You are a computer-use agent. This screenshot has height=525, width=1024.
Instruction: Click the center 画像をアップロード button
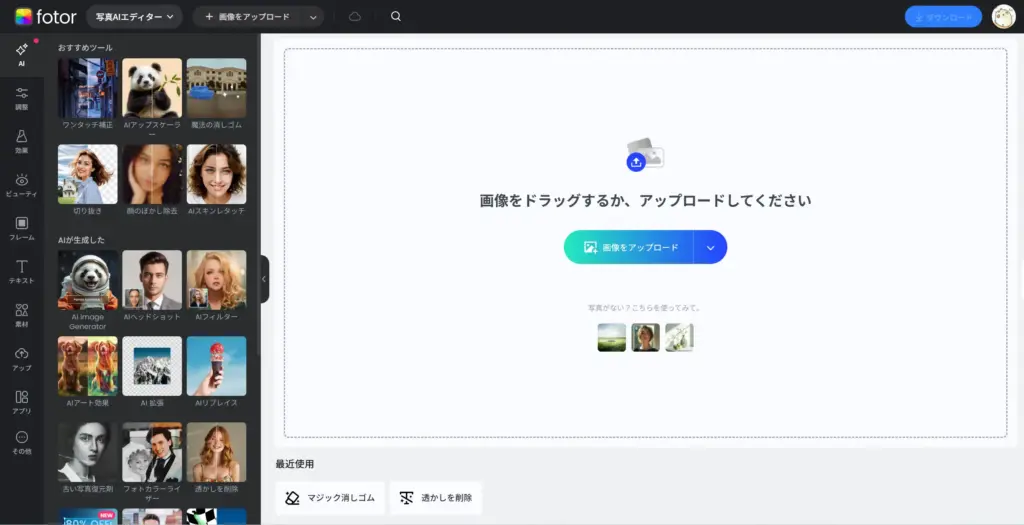629,247
